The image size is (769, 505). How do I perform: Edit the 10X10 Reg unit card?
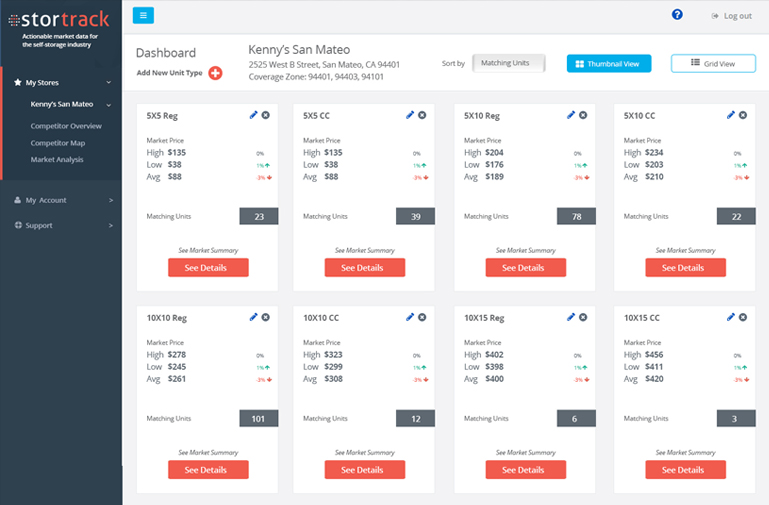click(254, 317)
